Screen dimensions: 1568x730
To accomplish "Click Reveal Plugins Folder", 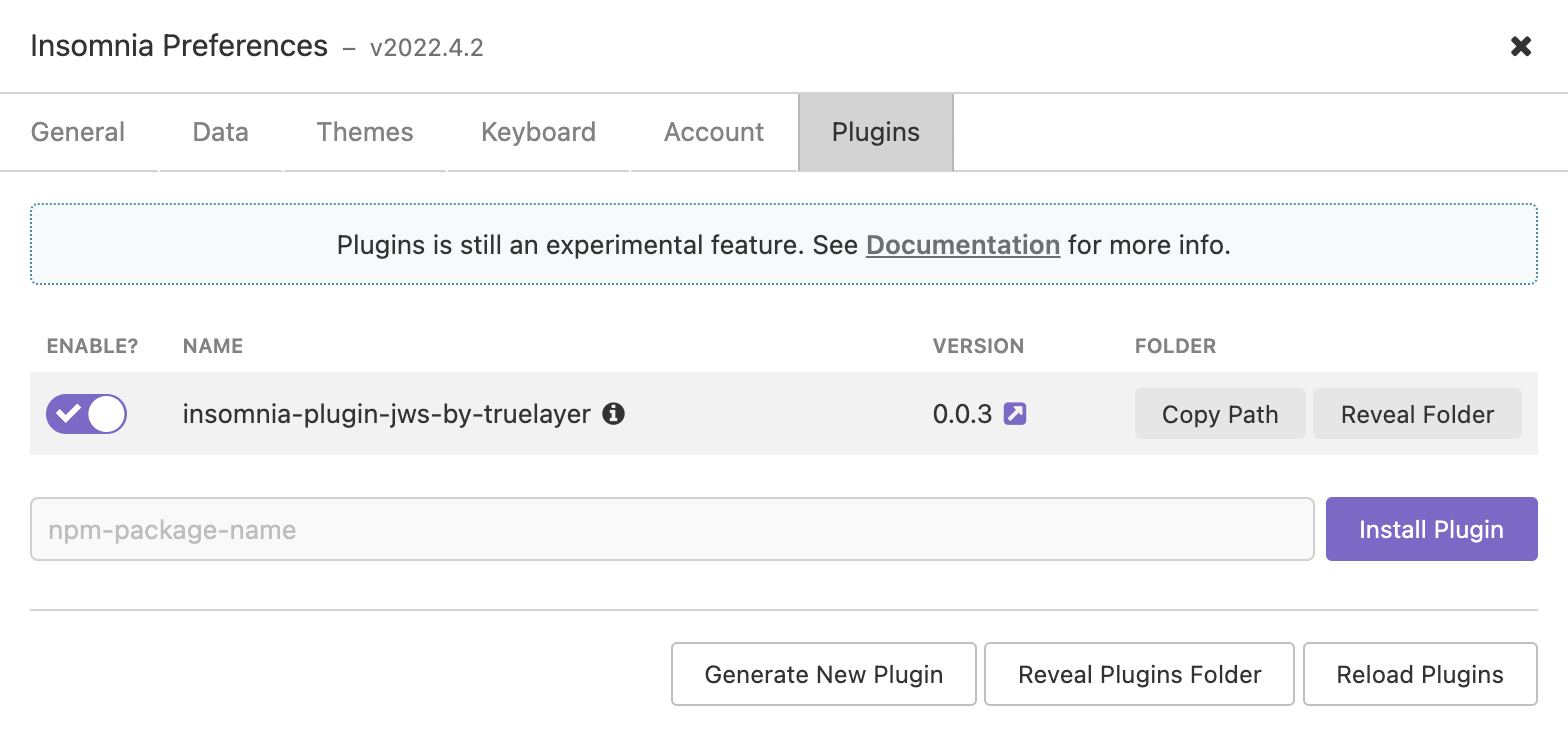I will [x=1140, y=674].
